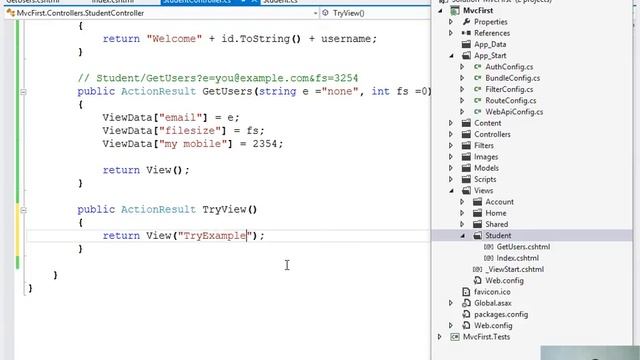Click the Images folder icon
This screenshot has width=640, height=360.
[466, 157]
